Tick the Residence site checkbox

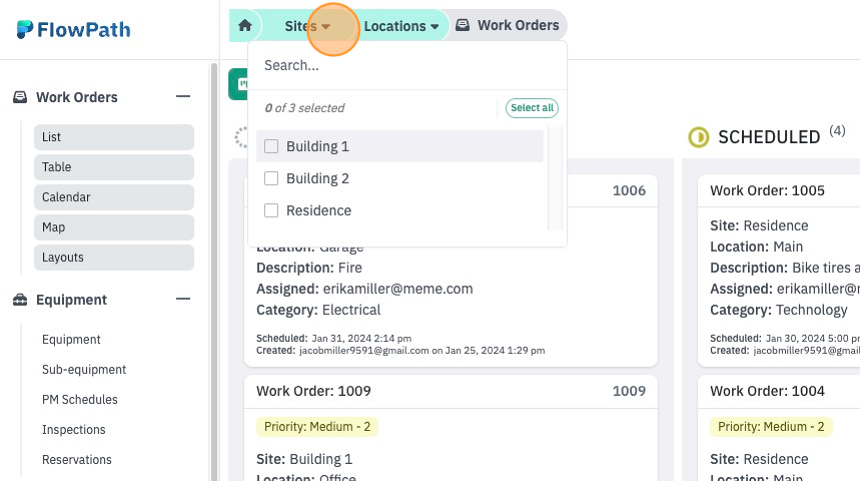[271, 210]
